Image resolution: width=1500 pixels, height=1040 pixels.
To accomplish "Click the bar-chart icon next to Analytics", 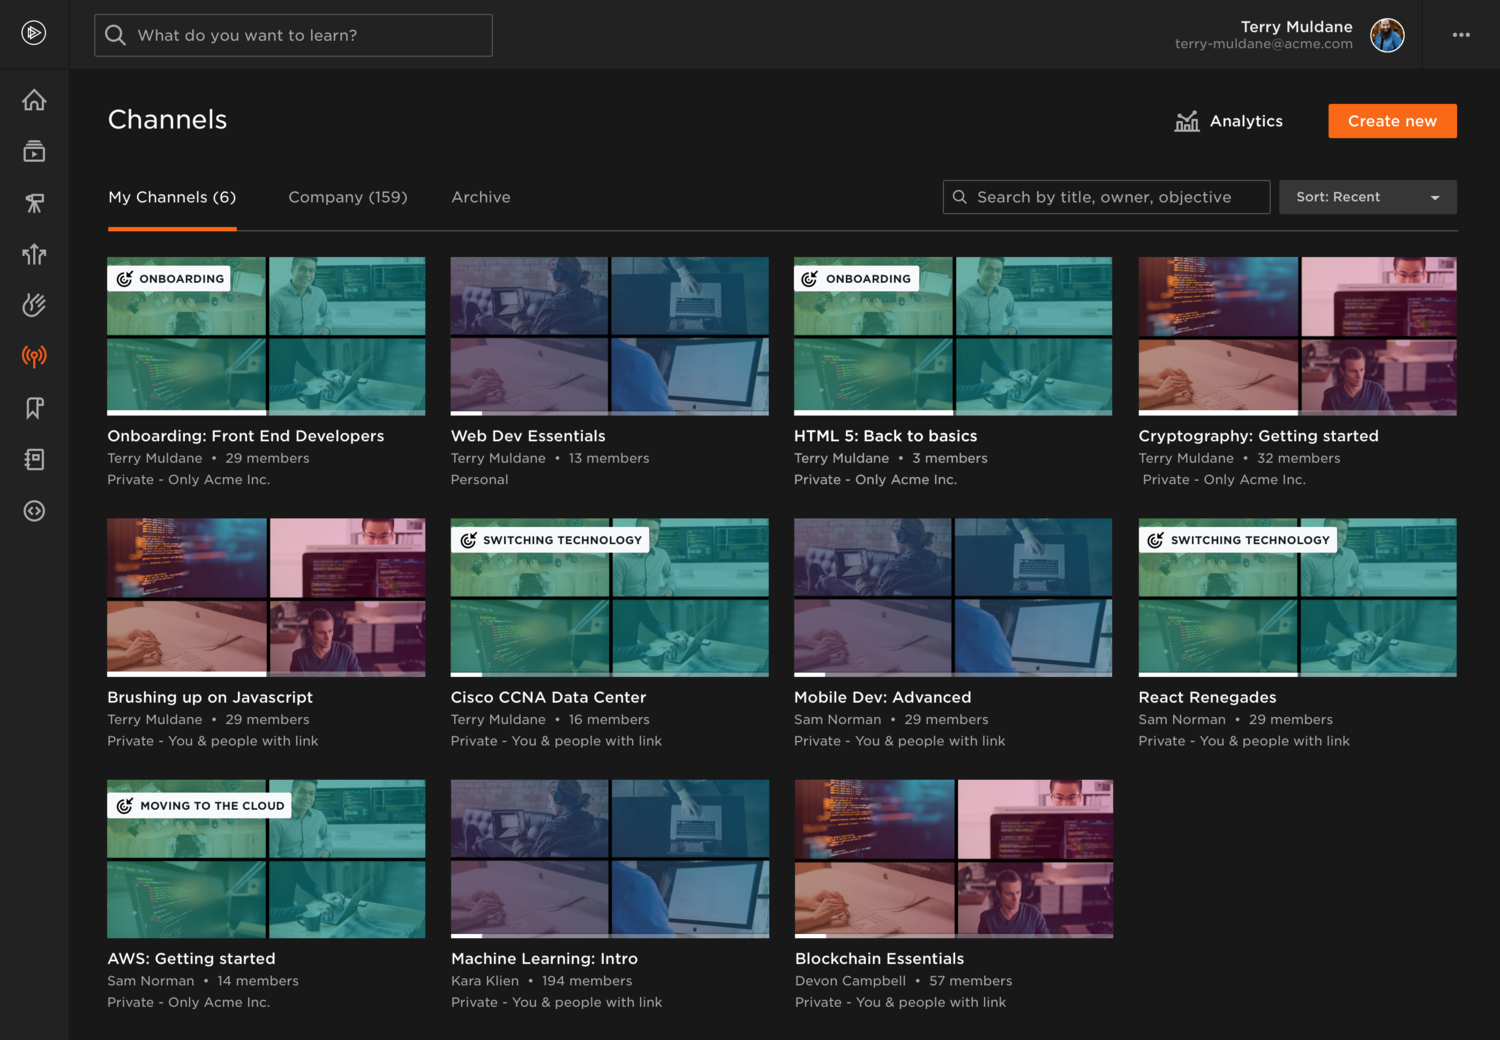I will pyautogui.click(x=1187, y=120).
